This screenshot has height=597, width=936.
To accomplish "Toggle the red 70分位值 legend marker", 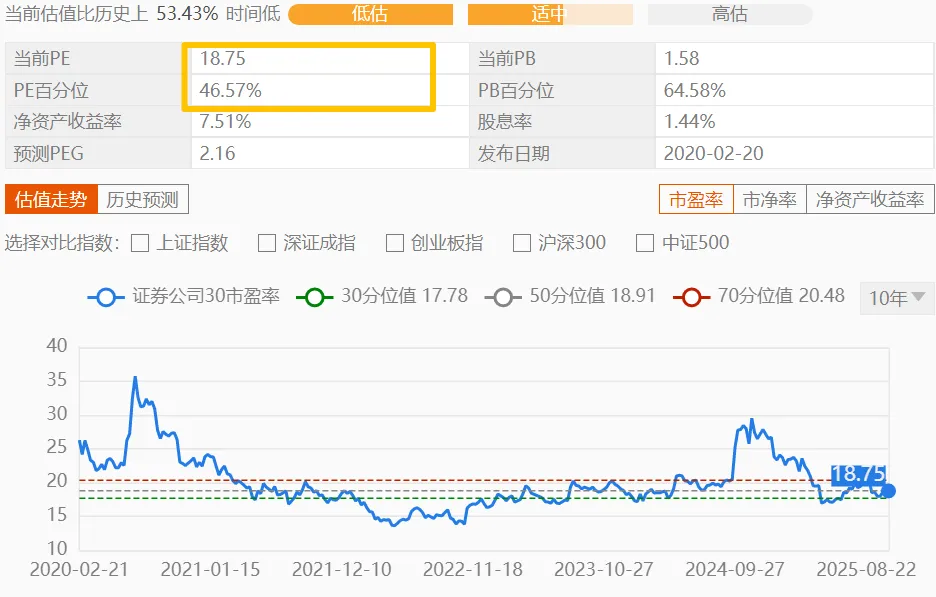I will pos(692,297).
